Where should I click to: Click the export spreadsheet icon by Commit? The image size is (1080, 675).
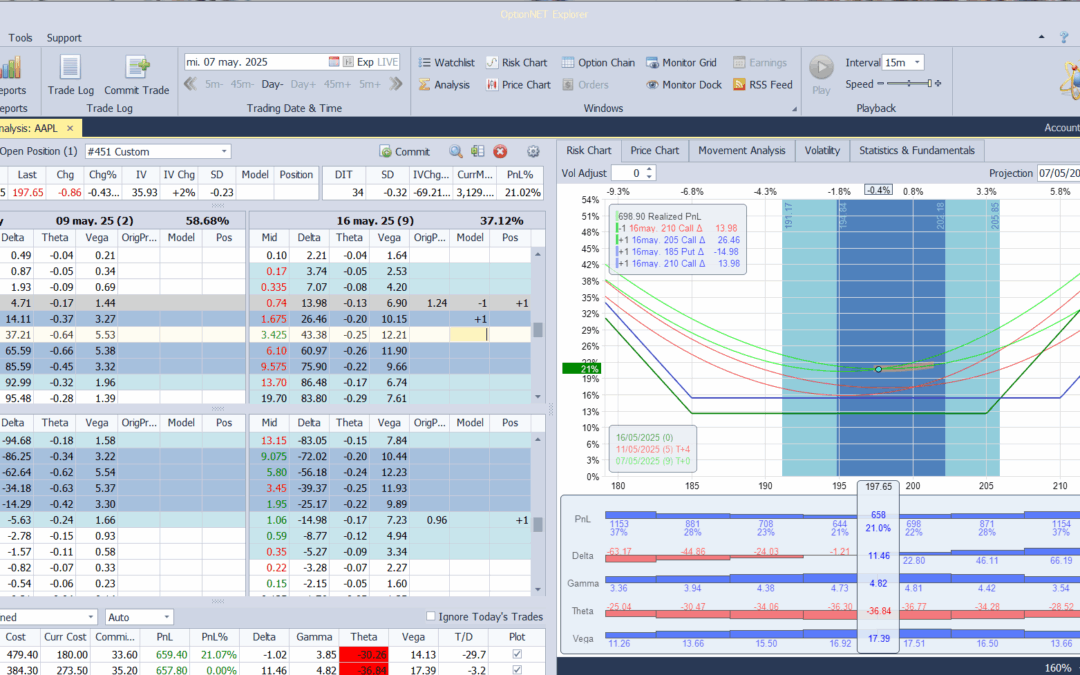(477, 152)
